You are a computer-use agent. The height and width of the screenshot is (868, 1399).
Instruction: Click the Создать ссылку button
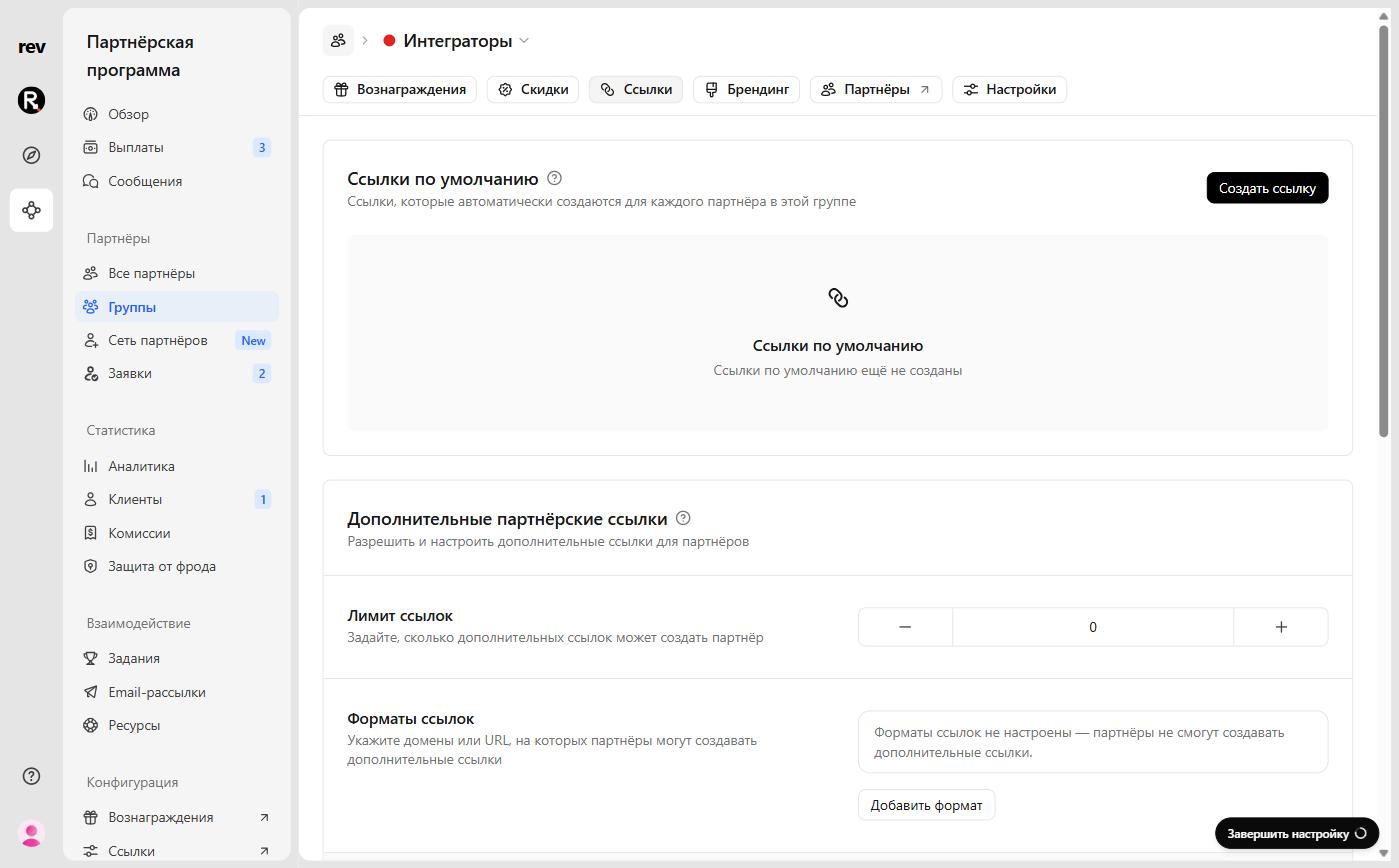1267,188
